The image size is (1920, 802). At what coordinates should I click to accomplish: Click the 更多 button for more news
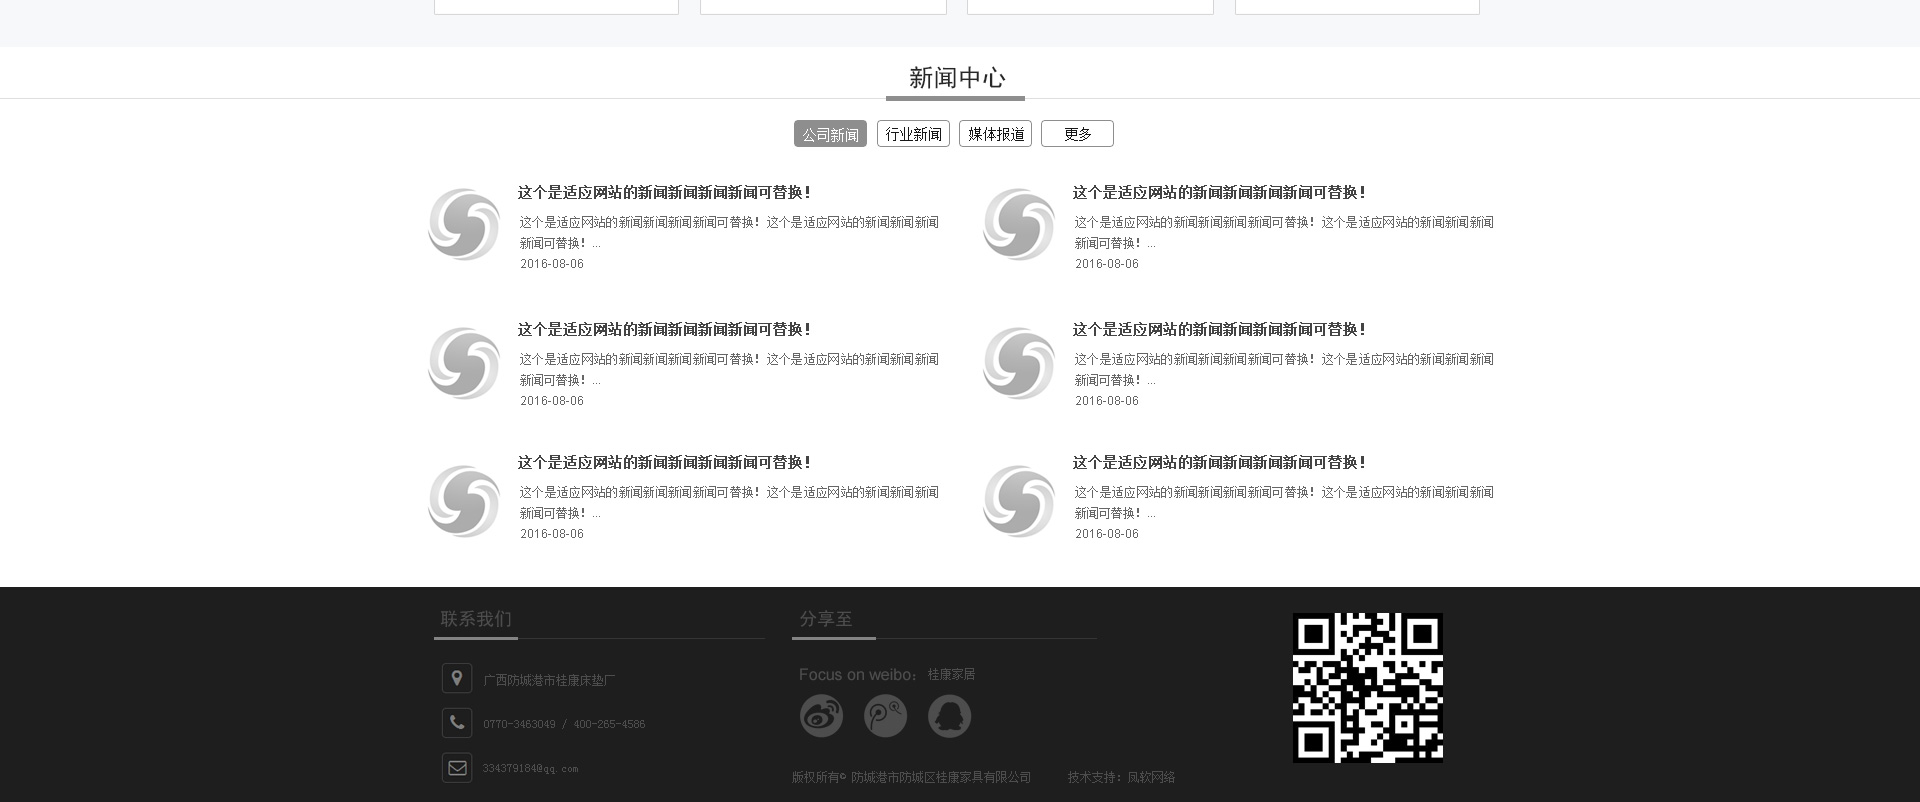click(x=1077, y=134)
